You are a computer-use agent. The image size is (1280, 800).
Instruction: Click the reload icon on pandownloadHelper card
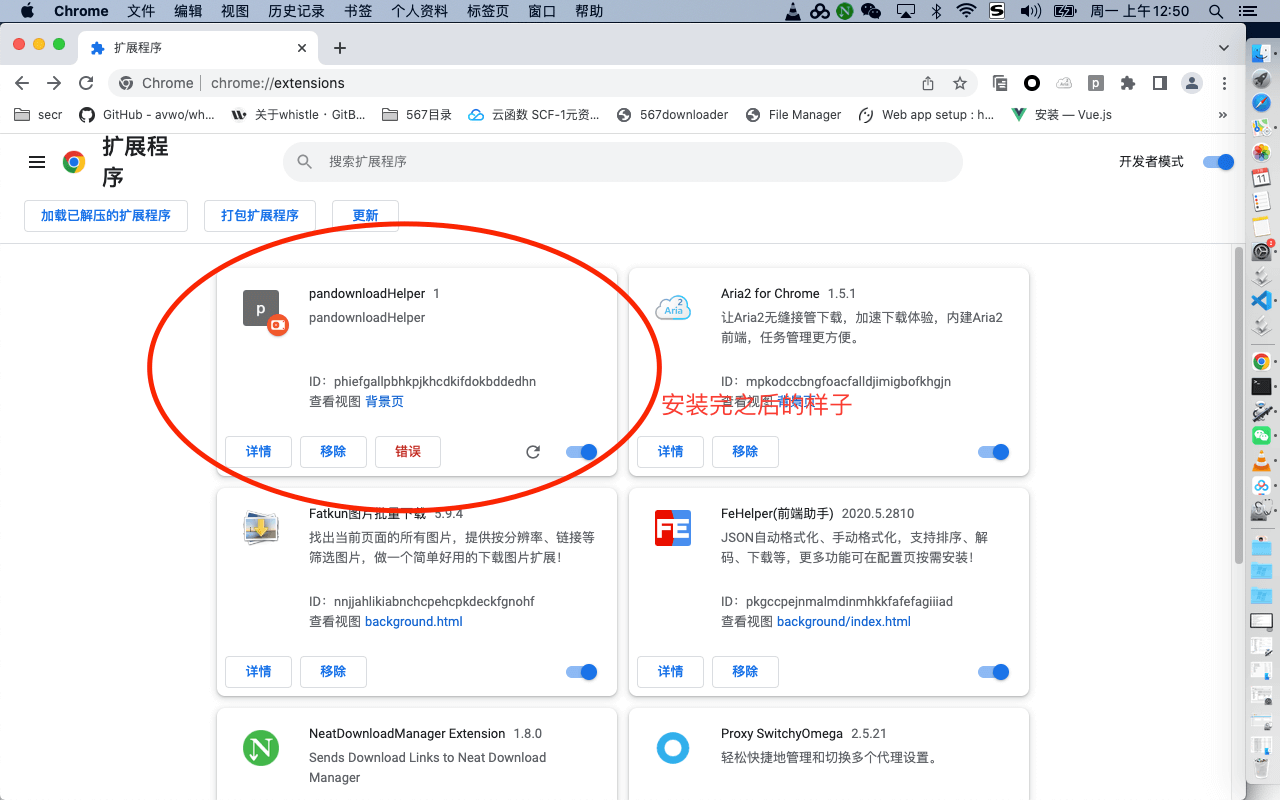coord(533,452)
